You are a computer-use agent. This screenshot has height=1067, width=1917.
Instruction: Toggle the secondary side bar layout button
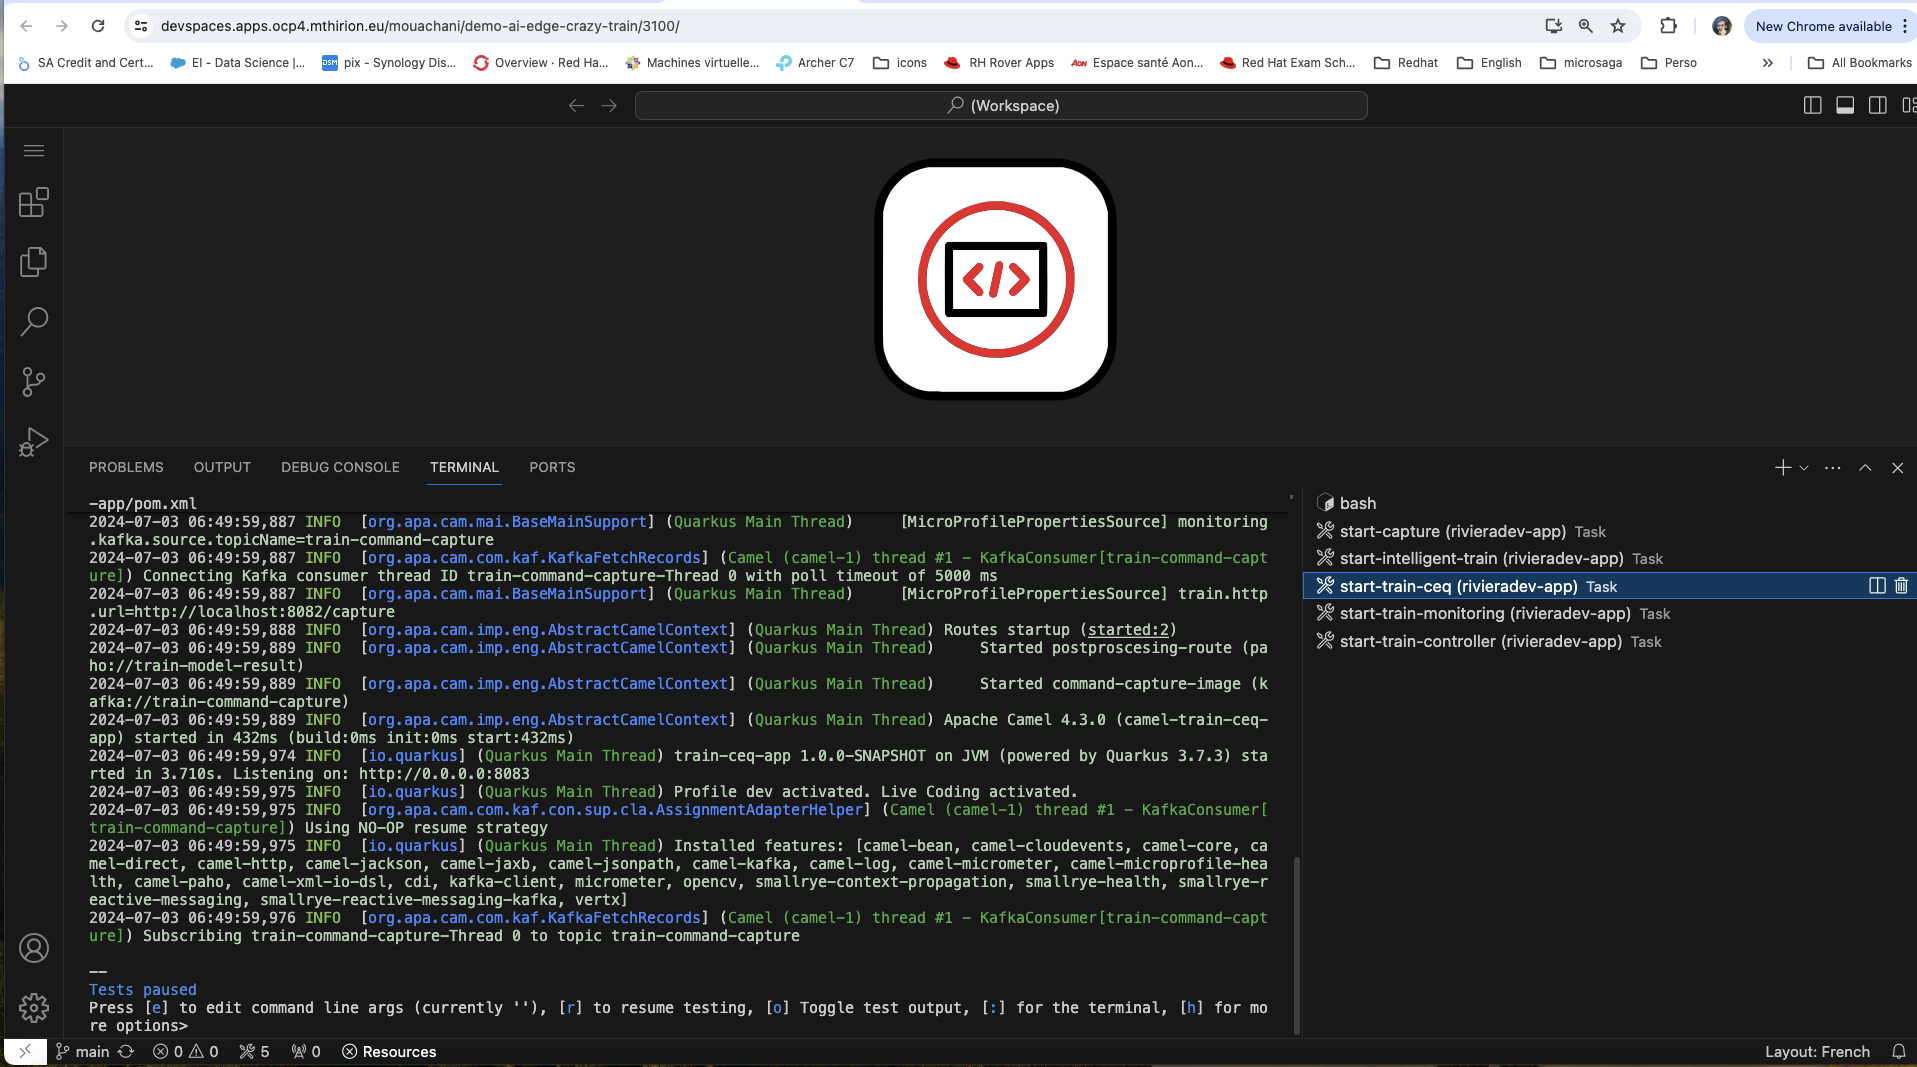1878,105
